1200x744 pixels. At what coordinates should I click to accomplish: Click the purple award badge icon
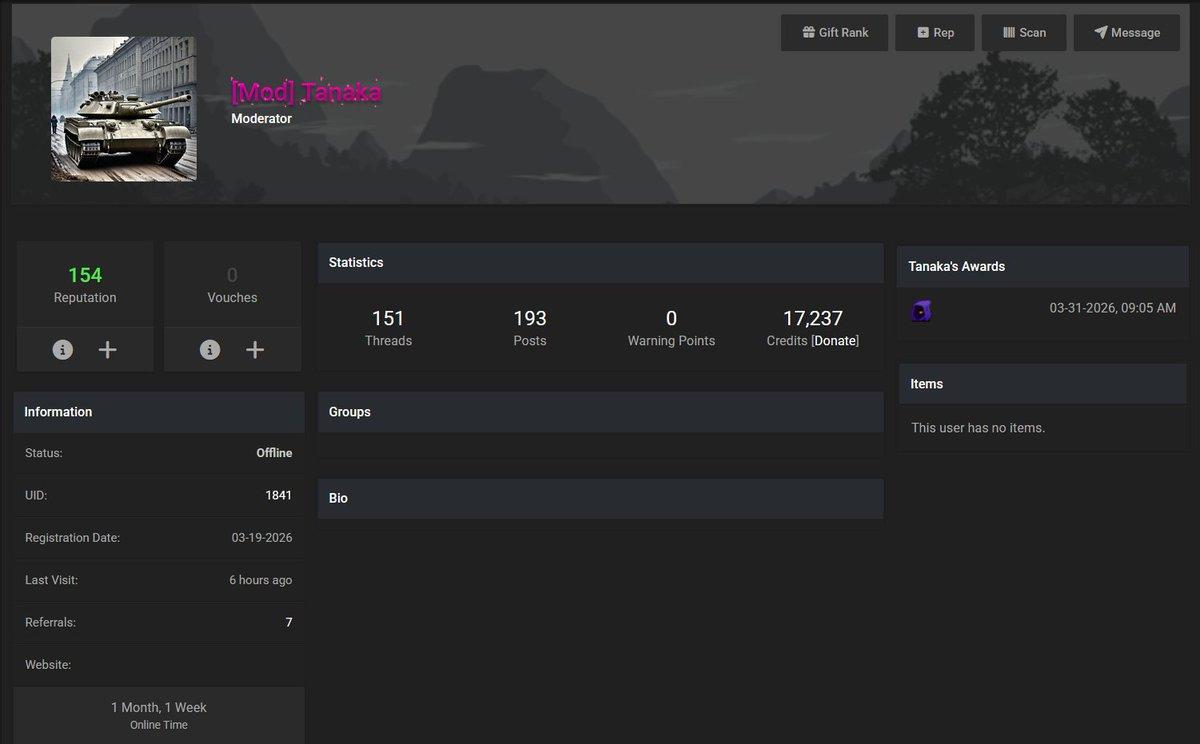pos(921,311)
